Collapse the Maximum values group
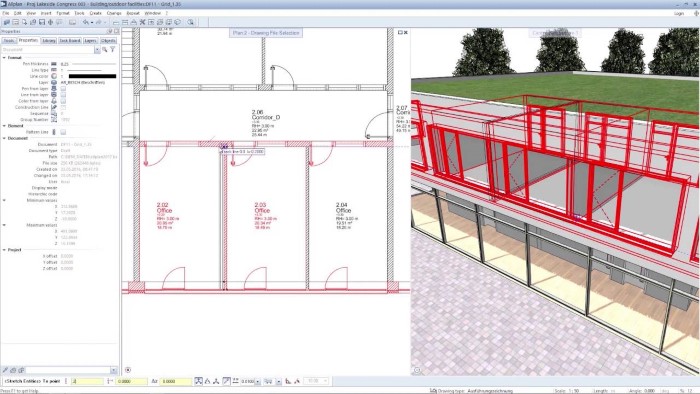Image resolution: width=700 pixels, height=394 pixels. click(4, 225)
